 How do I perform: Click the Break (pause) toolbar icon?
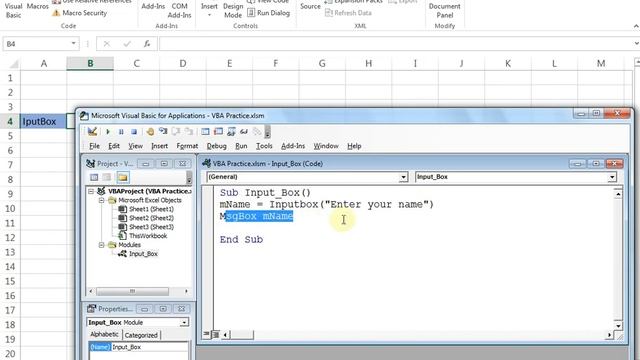(x=121, y=131)
